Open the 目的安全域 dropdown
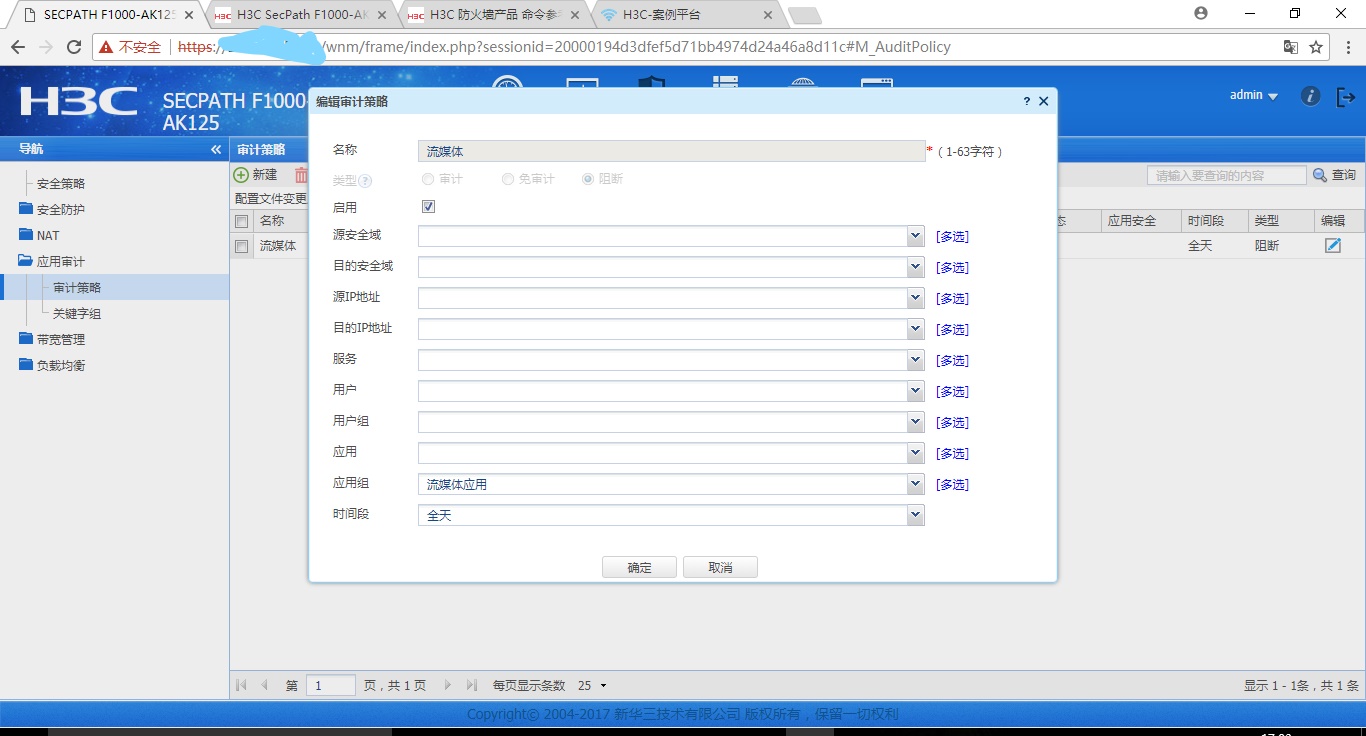 click(915, 267)
